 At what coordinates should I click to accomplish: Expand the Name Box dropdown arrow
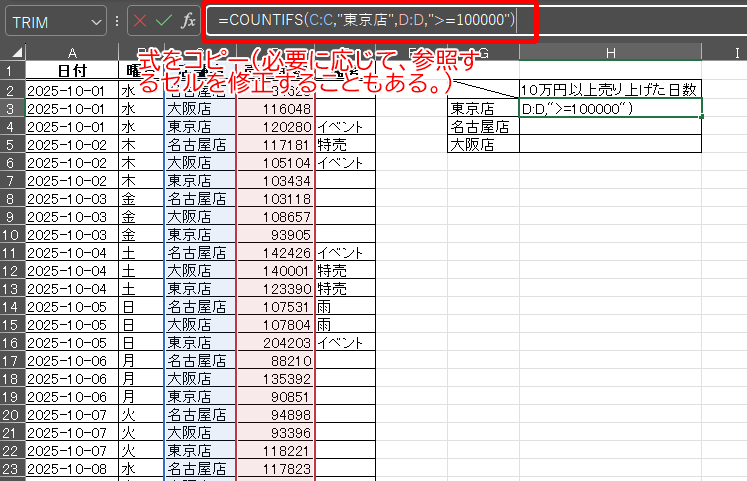[96, 21]
